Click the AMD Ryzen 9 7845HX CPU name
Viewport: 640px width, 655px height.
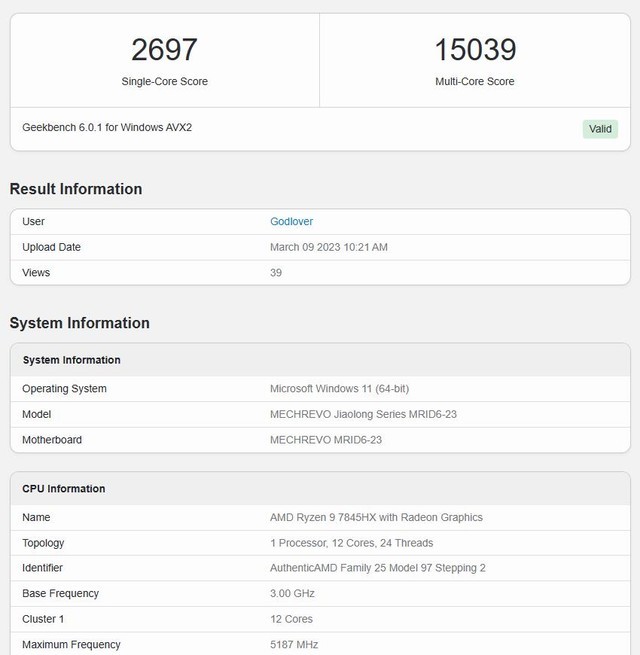[x=376, y=518]
